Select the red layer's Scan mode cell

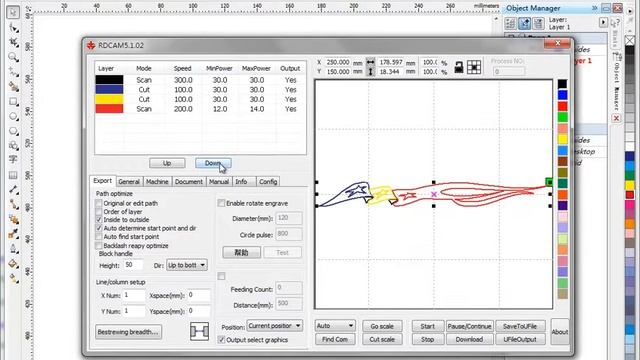144,109
